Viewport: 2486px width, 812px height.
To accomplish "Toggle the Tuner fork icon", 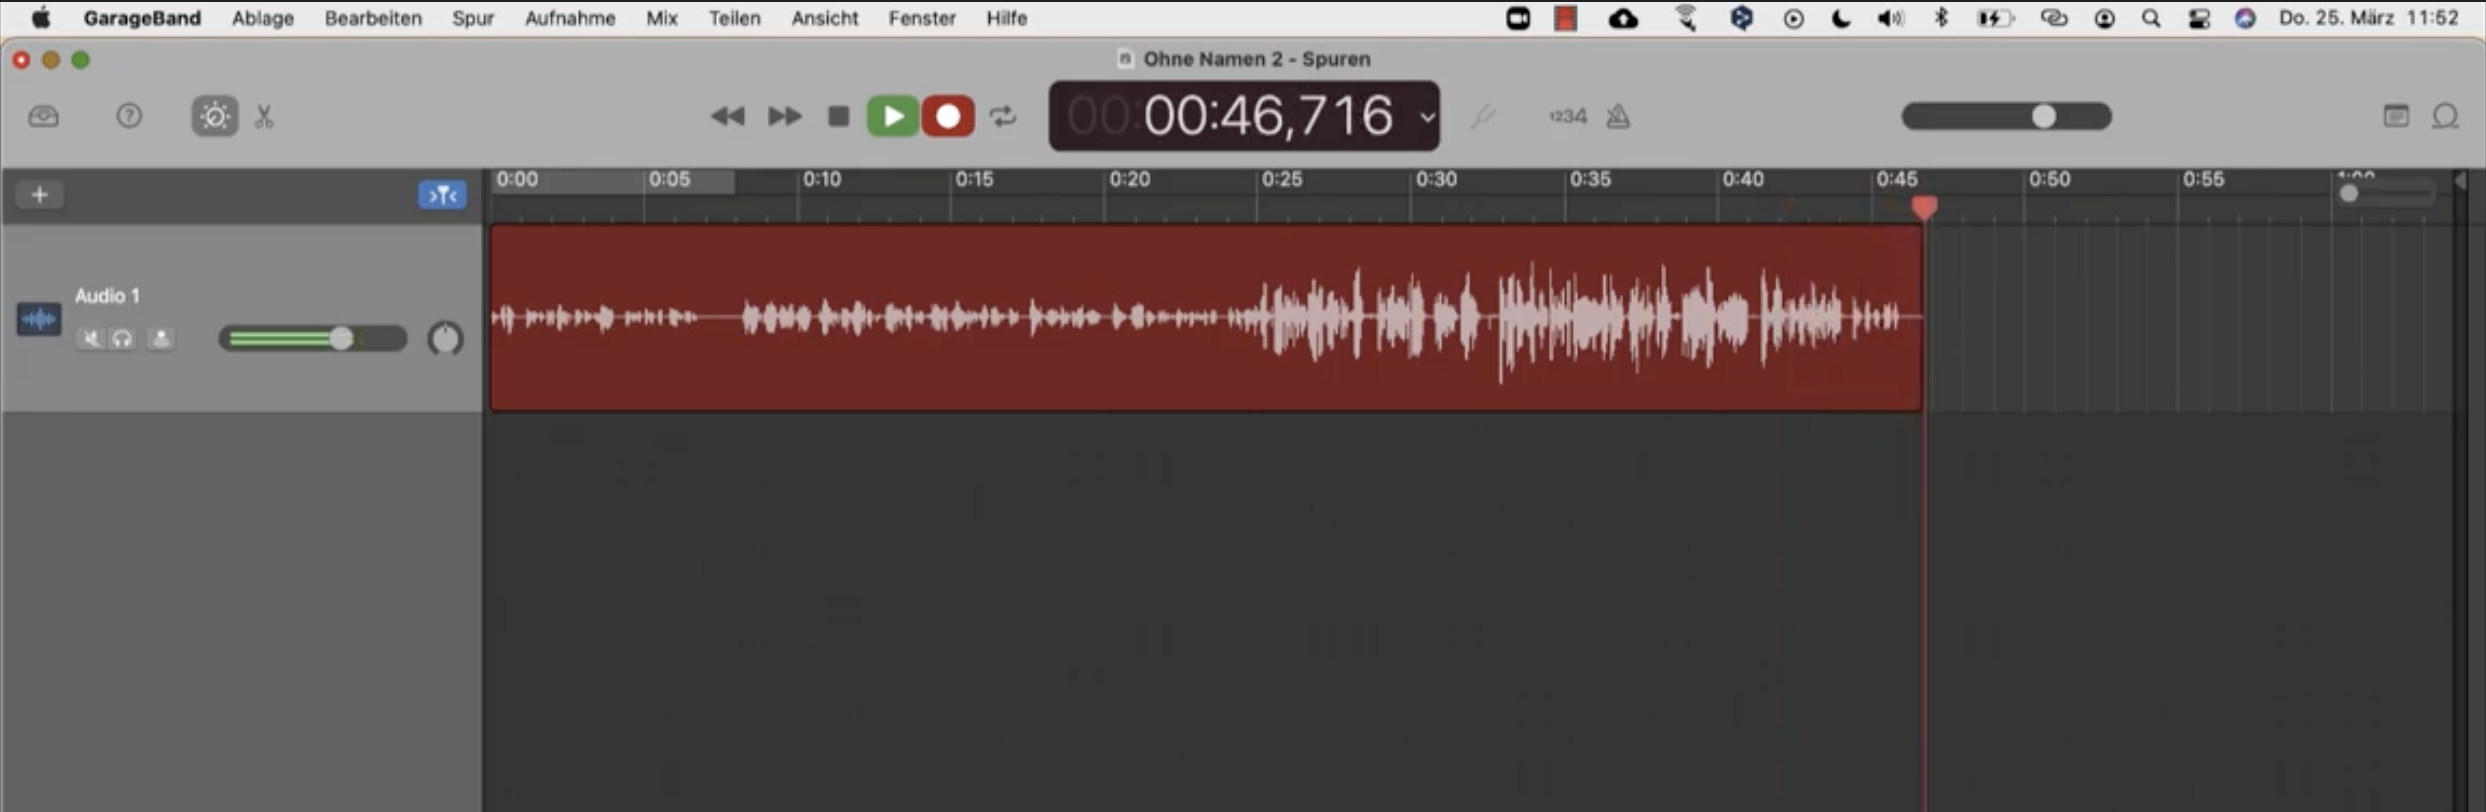I will tap(1483, 116).
